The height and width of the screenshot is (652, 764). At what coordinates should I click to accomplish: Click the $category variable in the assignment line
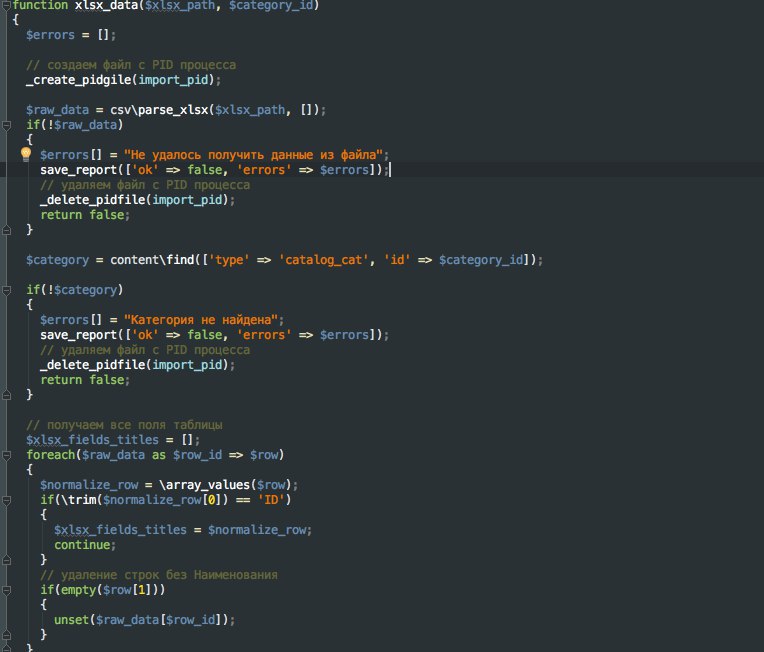57,260
